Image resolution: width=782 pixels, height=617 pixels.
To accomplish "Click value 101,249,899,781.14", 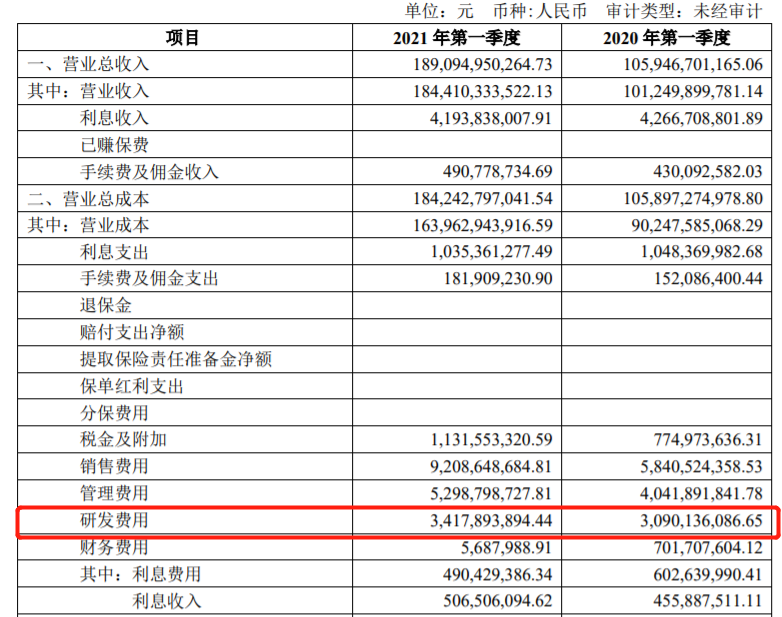I will (x=693, y=91).
